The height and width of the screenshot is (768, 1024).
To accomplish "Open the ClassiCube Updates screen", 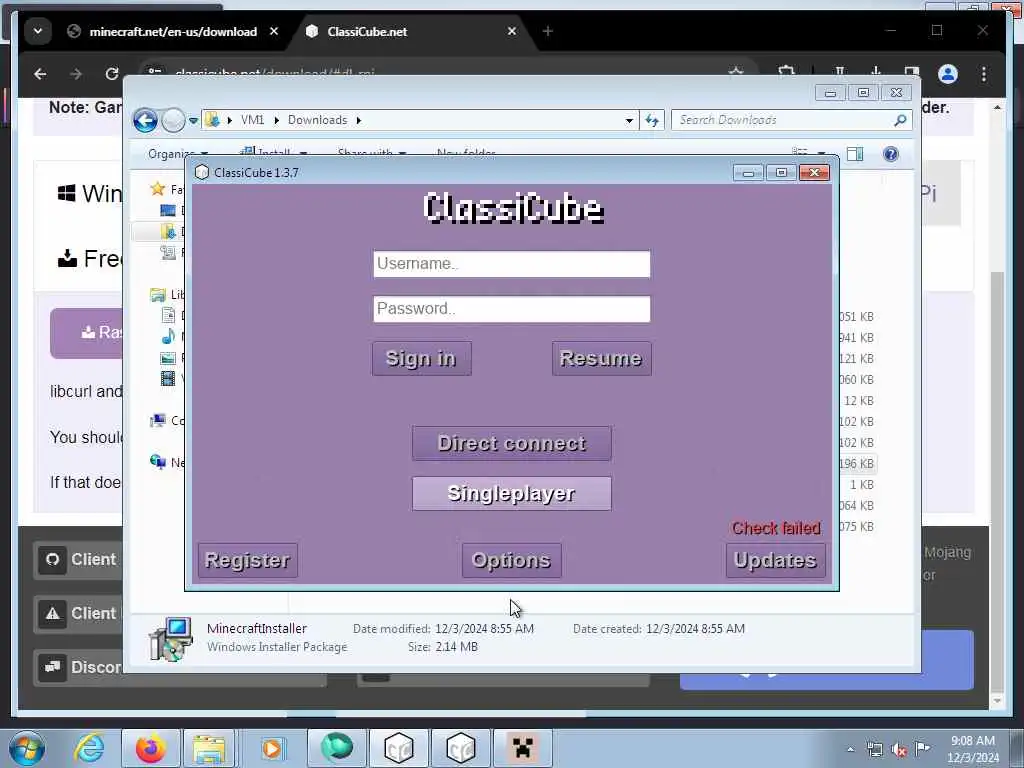I will click(x=775, y=560).
